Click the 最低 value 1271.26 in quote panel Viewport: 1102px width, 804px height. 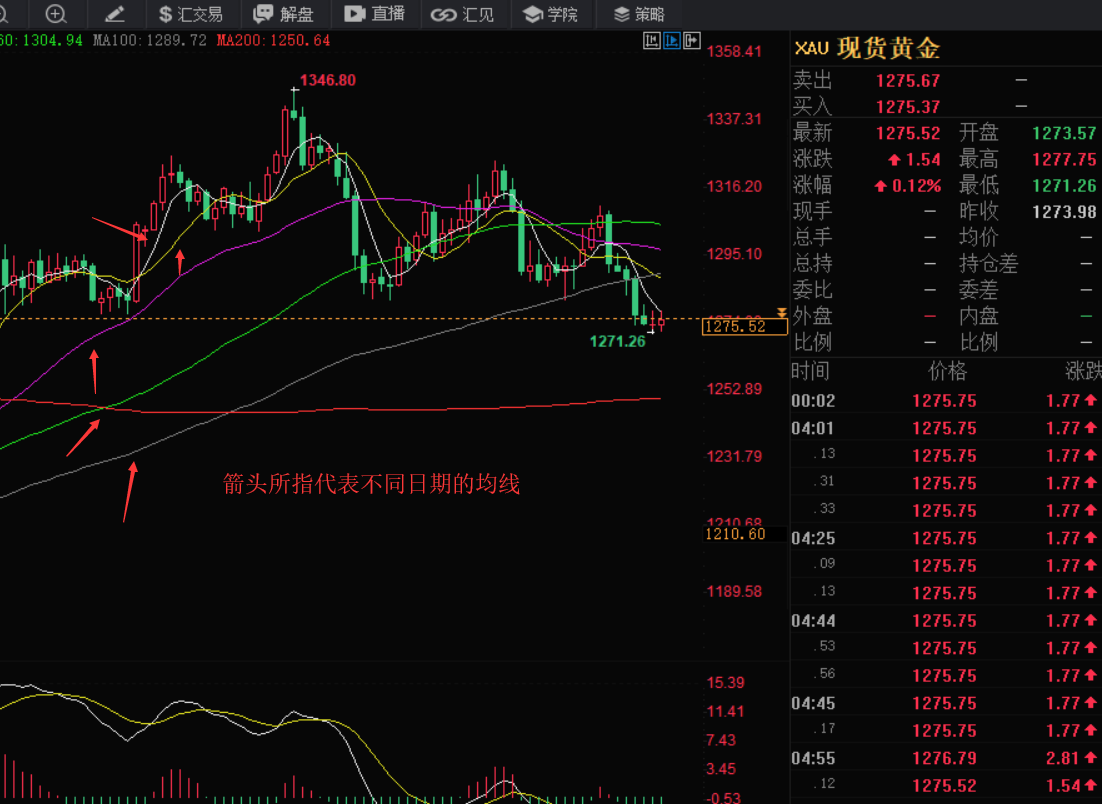coord(1064,186)
